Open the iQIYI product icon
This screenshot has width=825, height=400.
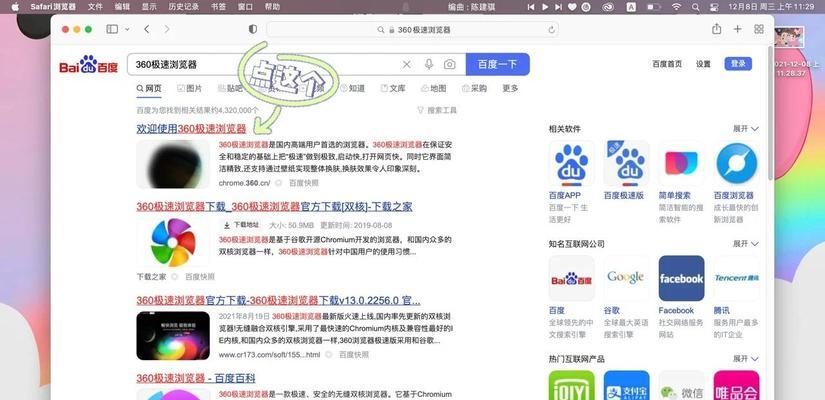coord(571,386)
